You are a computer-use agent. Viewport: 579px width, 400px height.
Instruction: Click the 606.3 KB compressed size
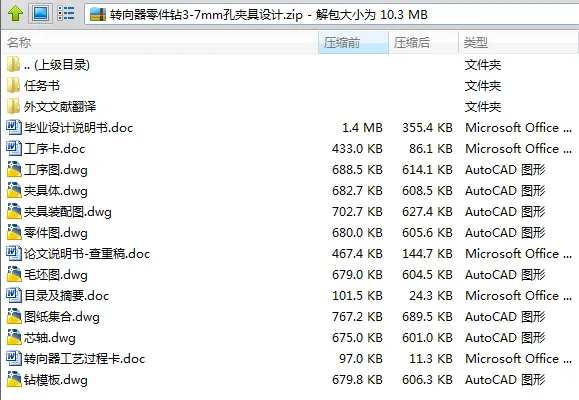point(427,380)
